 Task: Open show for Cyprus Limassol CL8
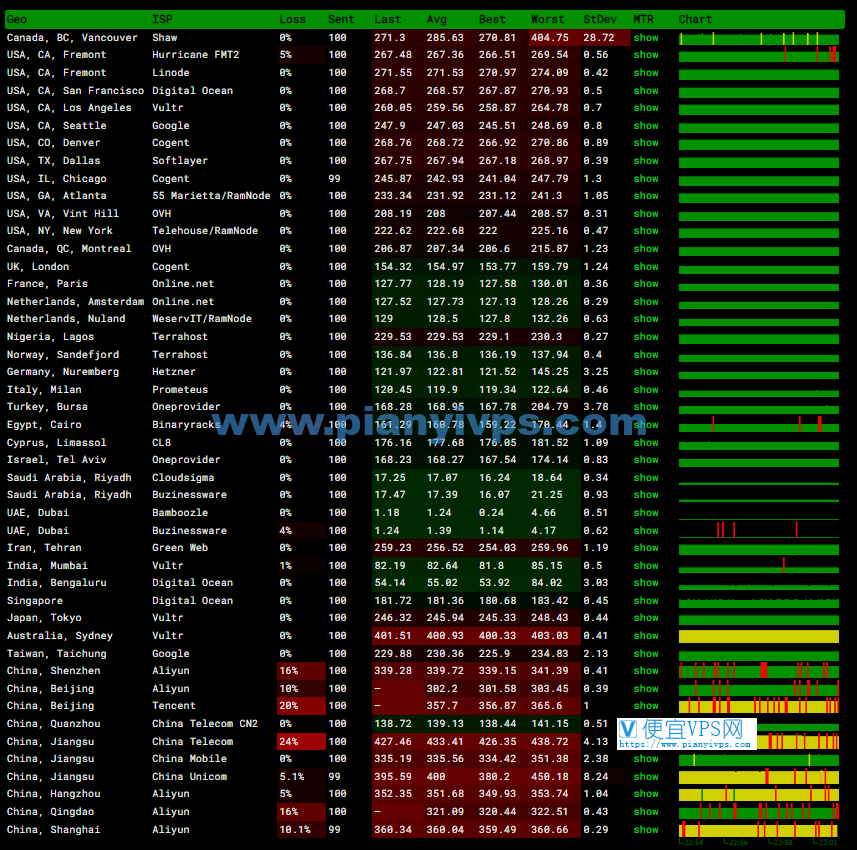tap(645, 443)
